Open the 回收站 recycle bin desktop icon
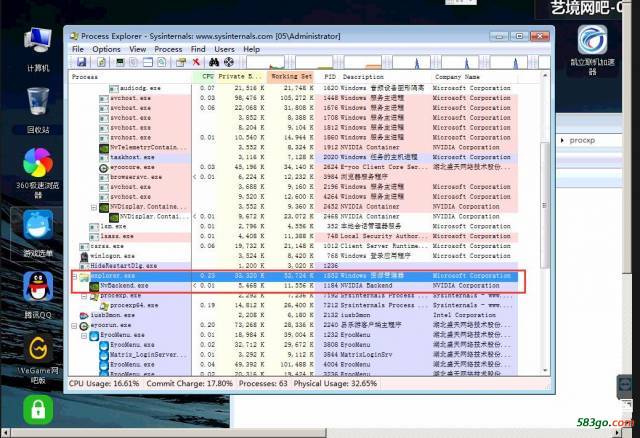 coord(38,111)
